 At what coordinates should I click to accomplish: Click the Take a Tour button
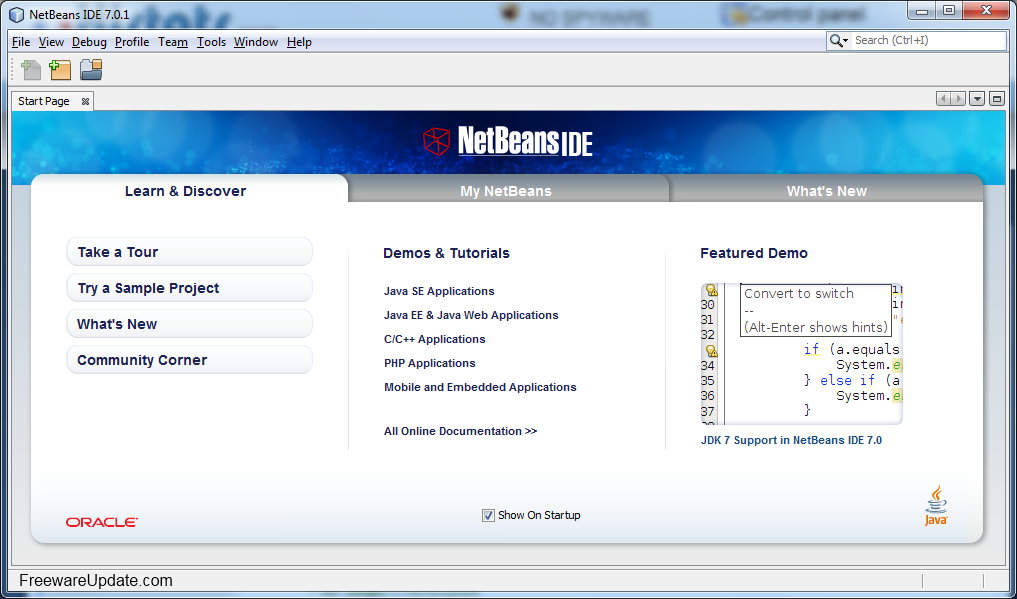click(189, 252)
